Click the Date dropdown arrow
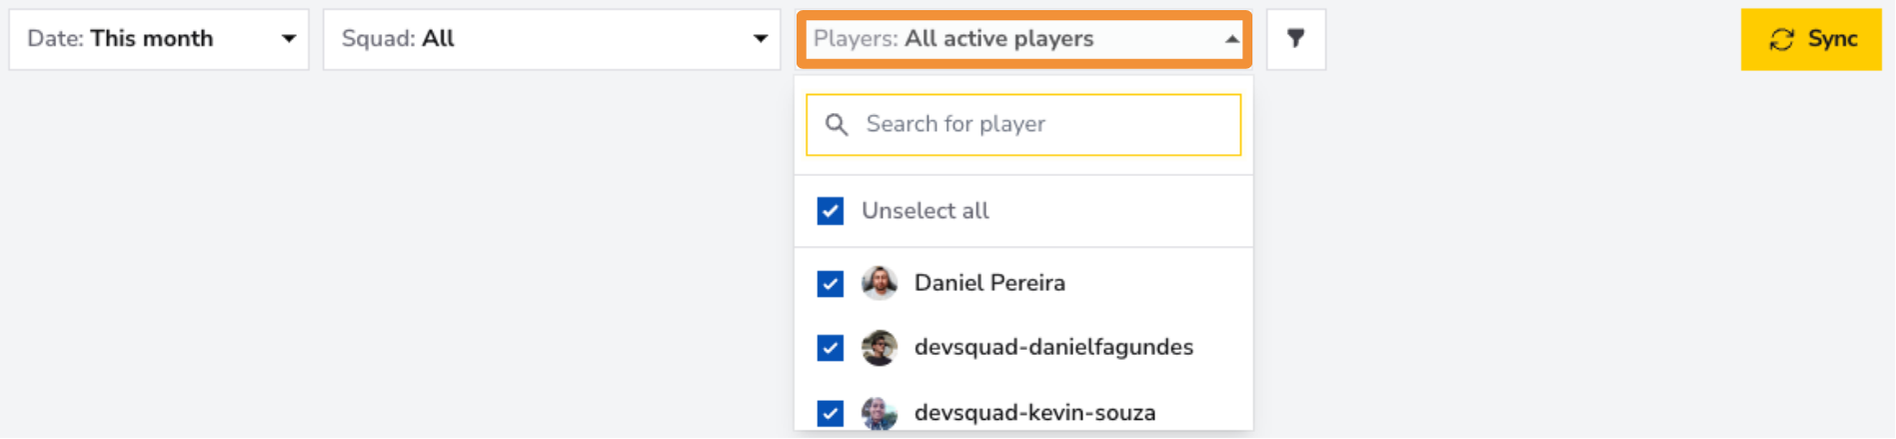This screenshot has width=1896, height=439. click(289, 39)
